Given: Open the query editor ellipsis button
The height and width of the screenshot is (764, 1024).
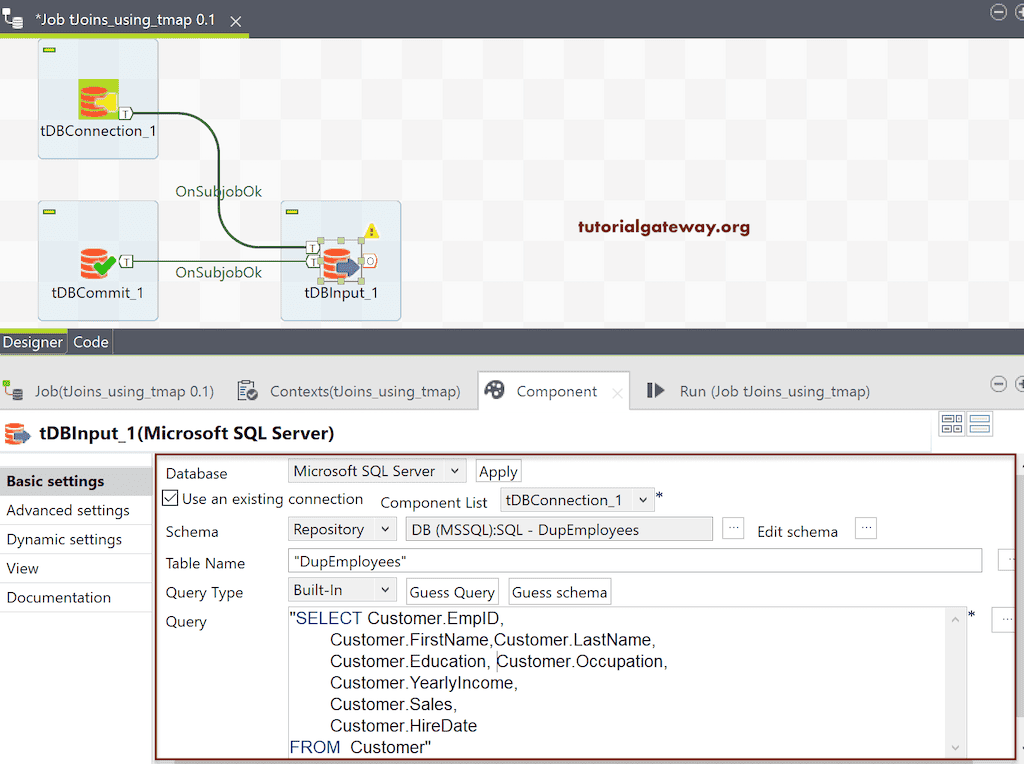Looking at the screenshot, I should pyautogui.click(x=1005, y=620).
